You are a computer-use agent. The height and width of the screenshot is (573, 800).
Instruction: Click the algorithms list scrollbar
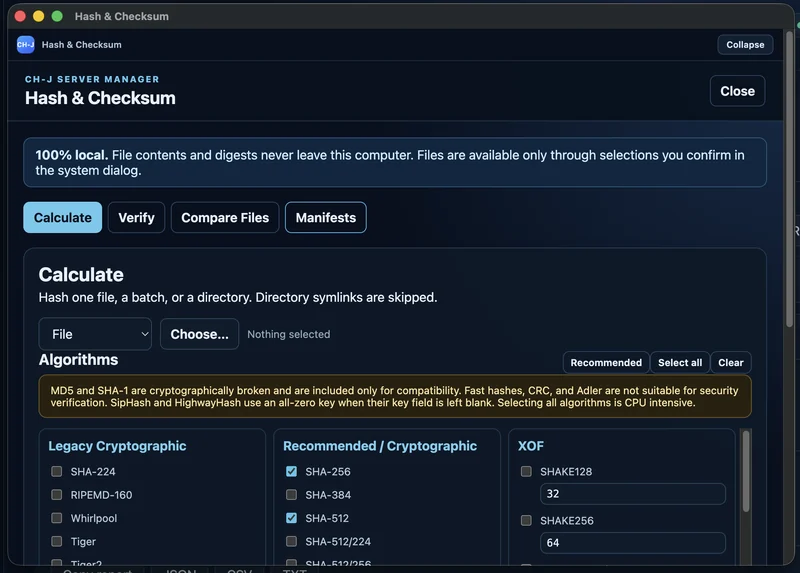click(x=746, y=471)
